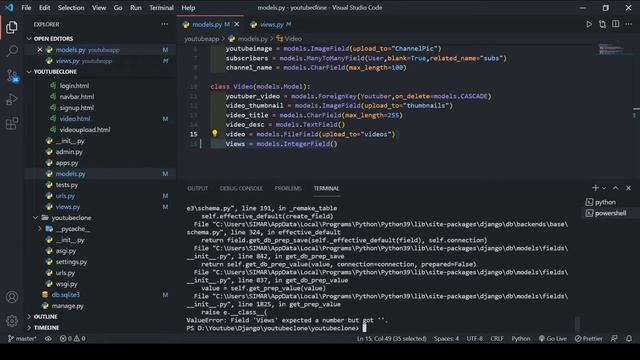
Task: Split the editor to the right
Action: pos(616,24)
